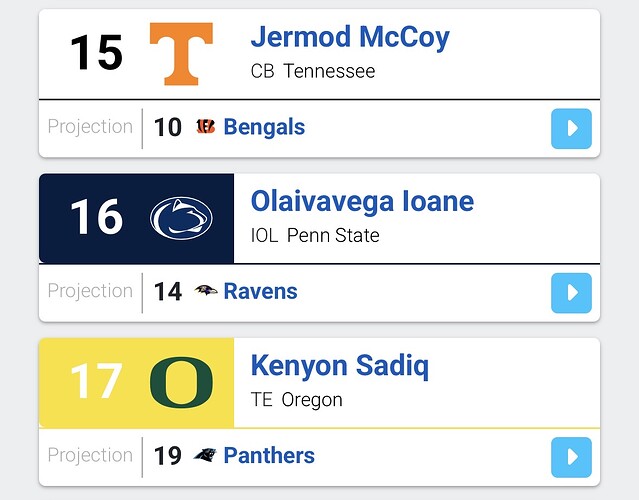Click the green Oregon O logo

(x=181, y=382)
